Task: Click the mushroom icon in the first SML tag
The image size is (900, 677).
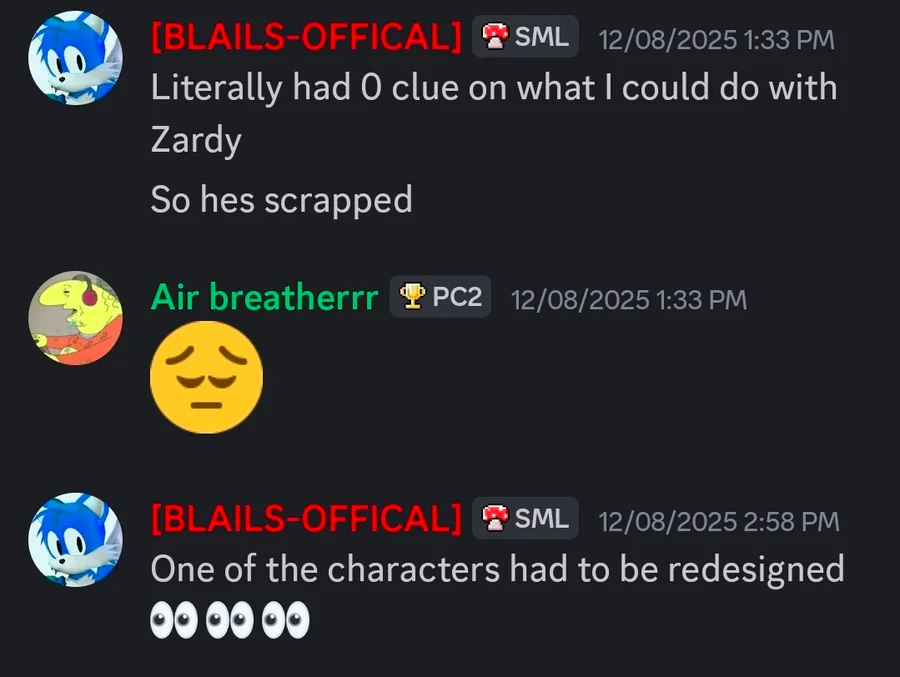Action: 495,37
